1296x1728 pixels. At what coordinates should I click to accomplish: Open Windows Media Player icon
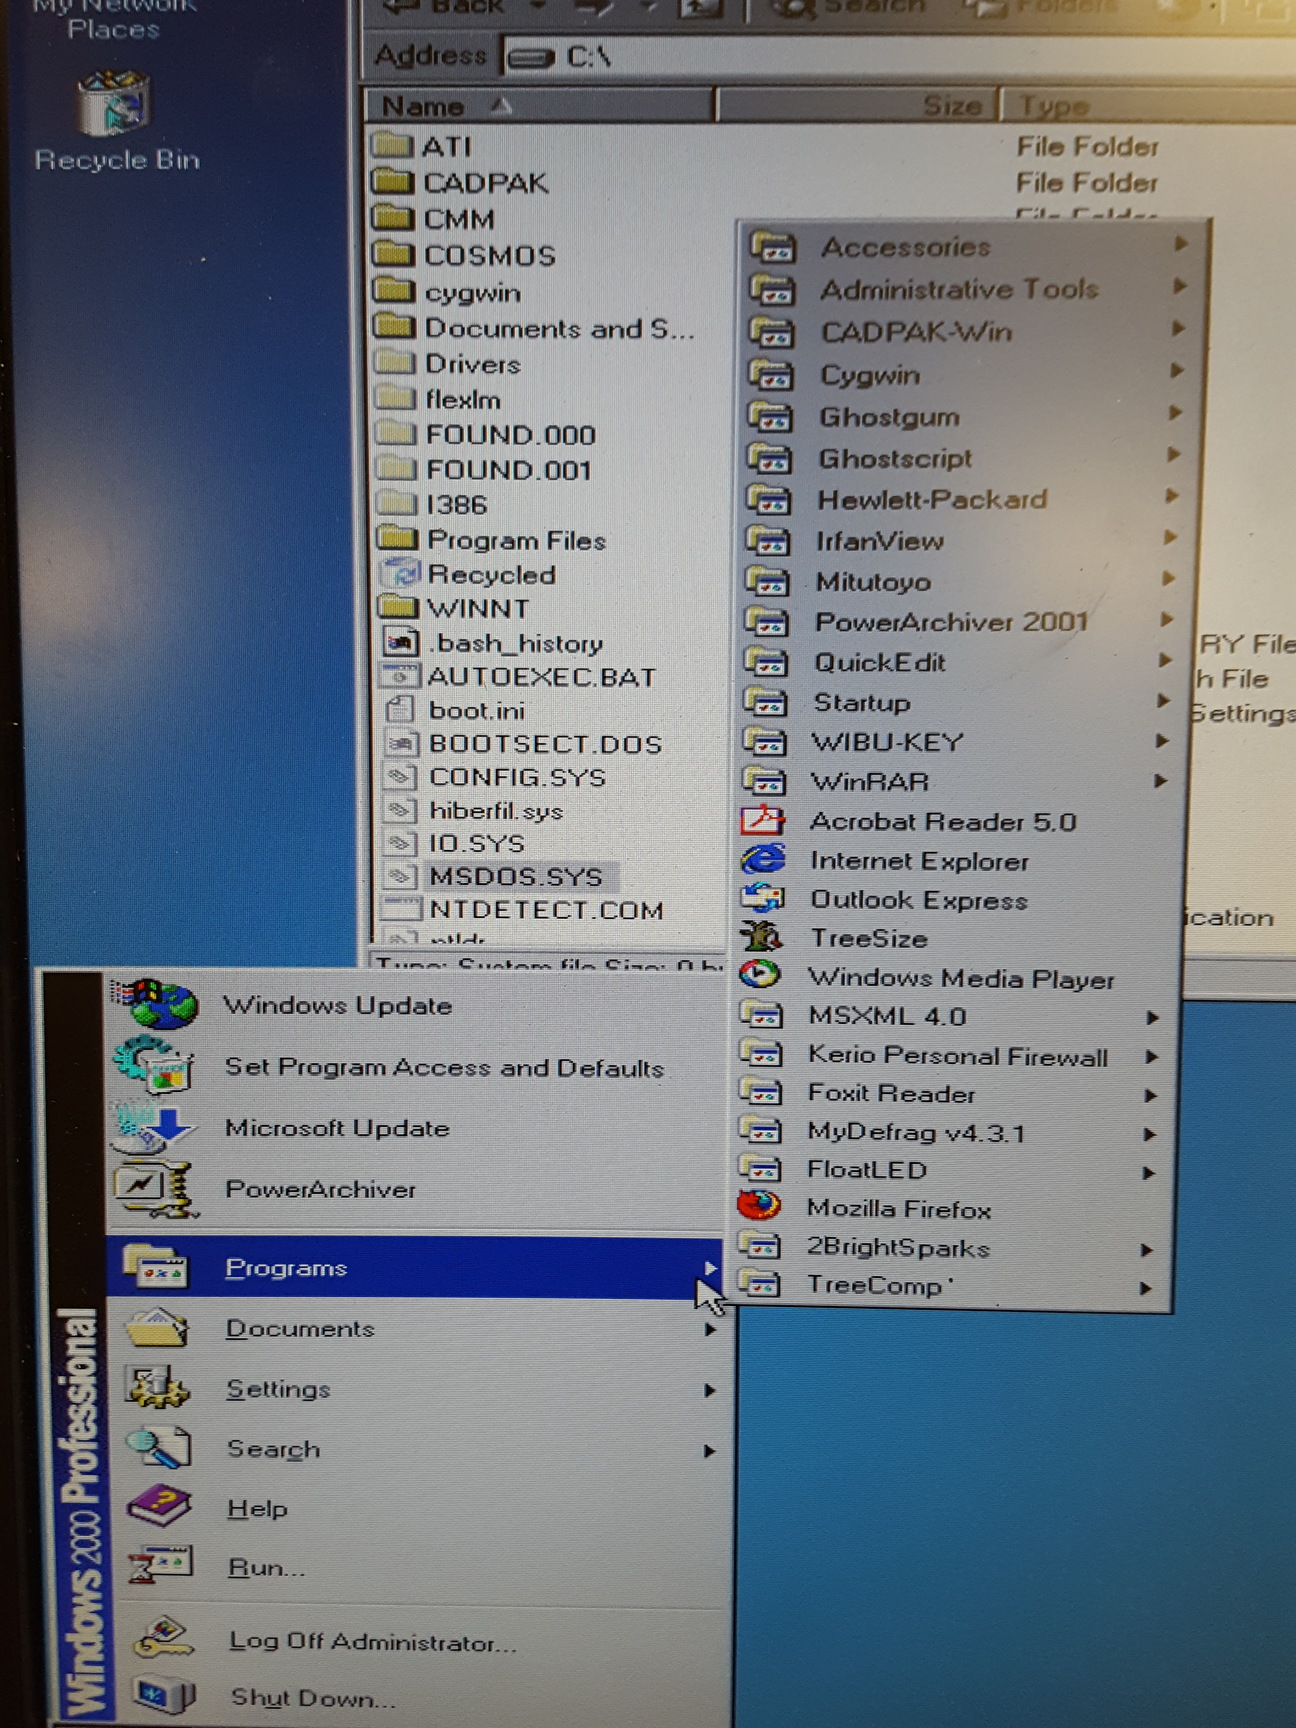point(761,975)
